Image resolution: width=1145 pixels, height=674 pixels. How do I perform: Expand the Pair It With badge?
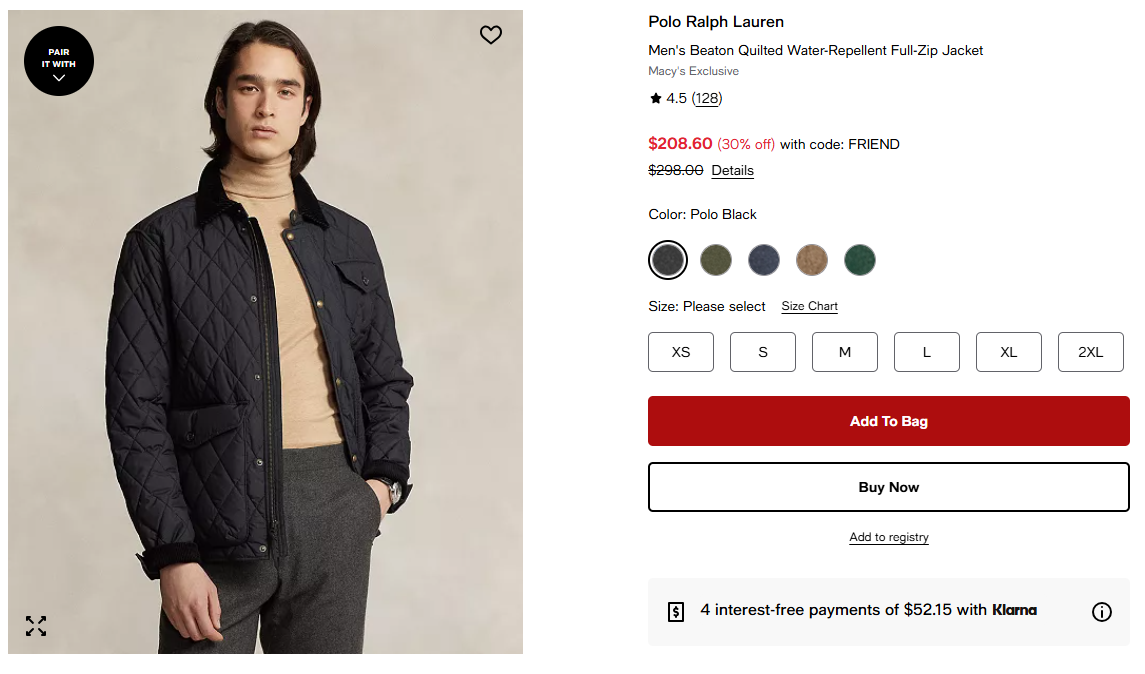pos(59,61)
